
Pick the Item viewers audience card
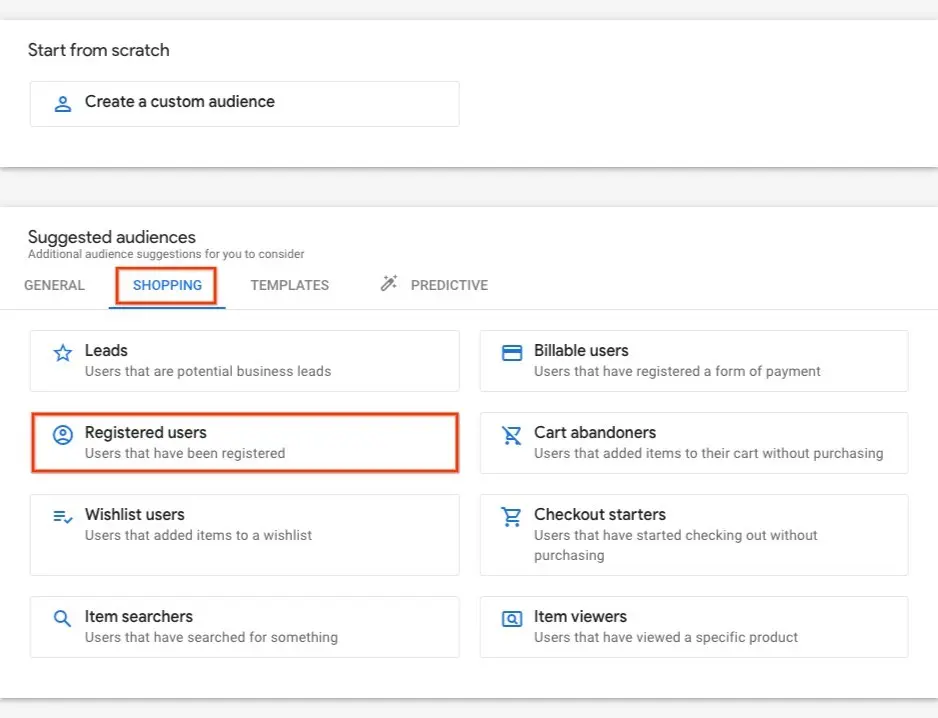694,626
